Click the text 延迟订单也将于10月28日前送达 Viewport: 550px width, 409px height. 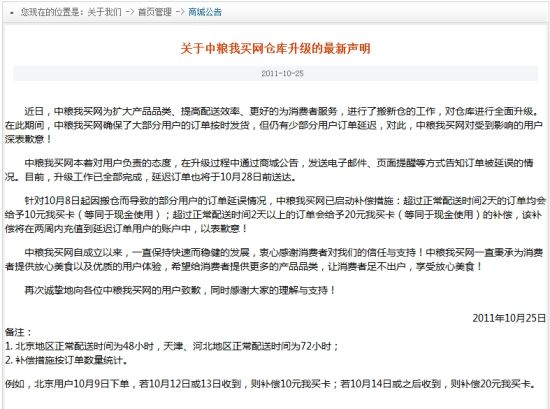coord(223,177)
